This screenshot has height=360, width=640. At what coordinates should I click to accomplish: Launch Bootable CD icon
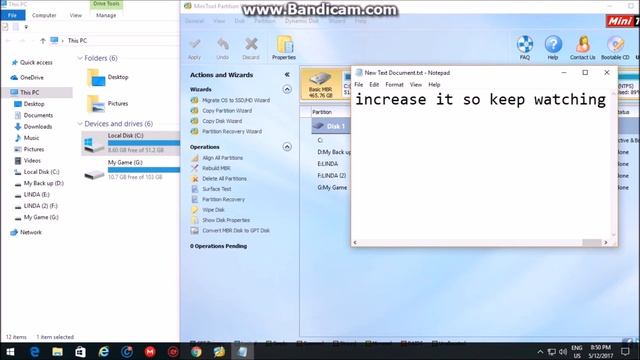615,48
